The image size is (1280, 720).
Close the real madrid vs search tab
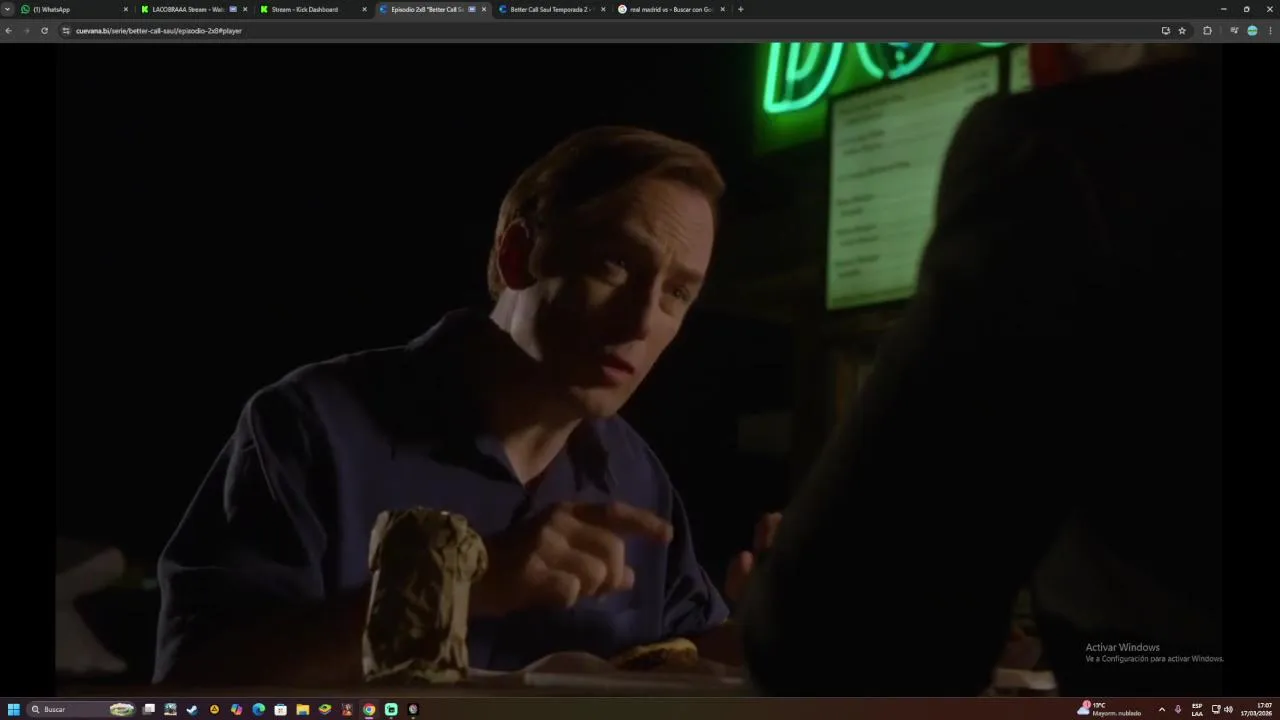coord(722,9)
